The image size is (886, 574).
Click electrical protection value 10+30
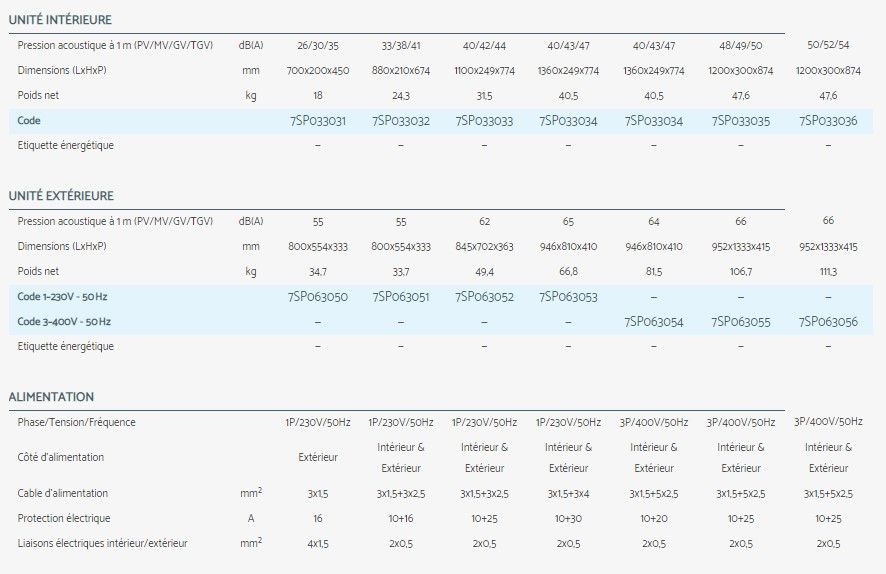coord(568,519)
